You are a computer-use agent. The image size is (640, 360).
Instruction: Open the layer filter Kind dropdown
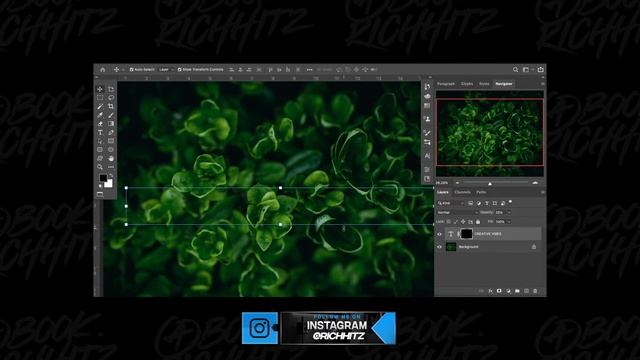tap(451, 203)
